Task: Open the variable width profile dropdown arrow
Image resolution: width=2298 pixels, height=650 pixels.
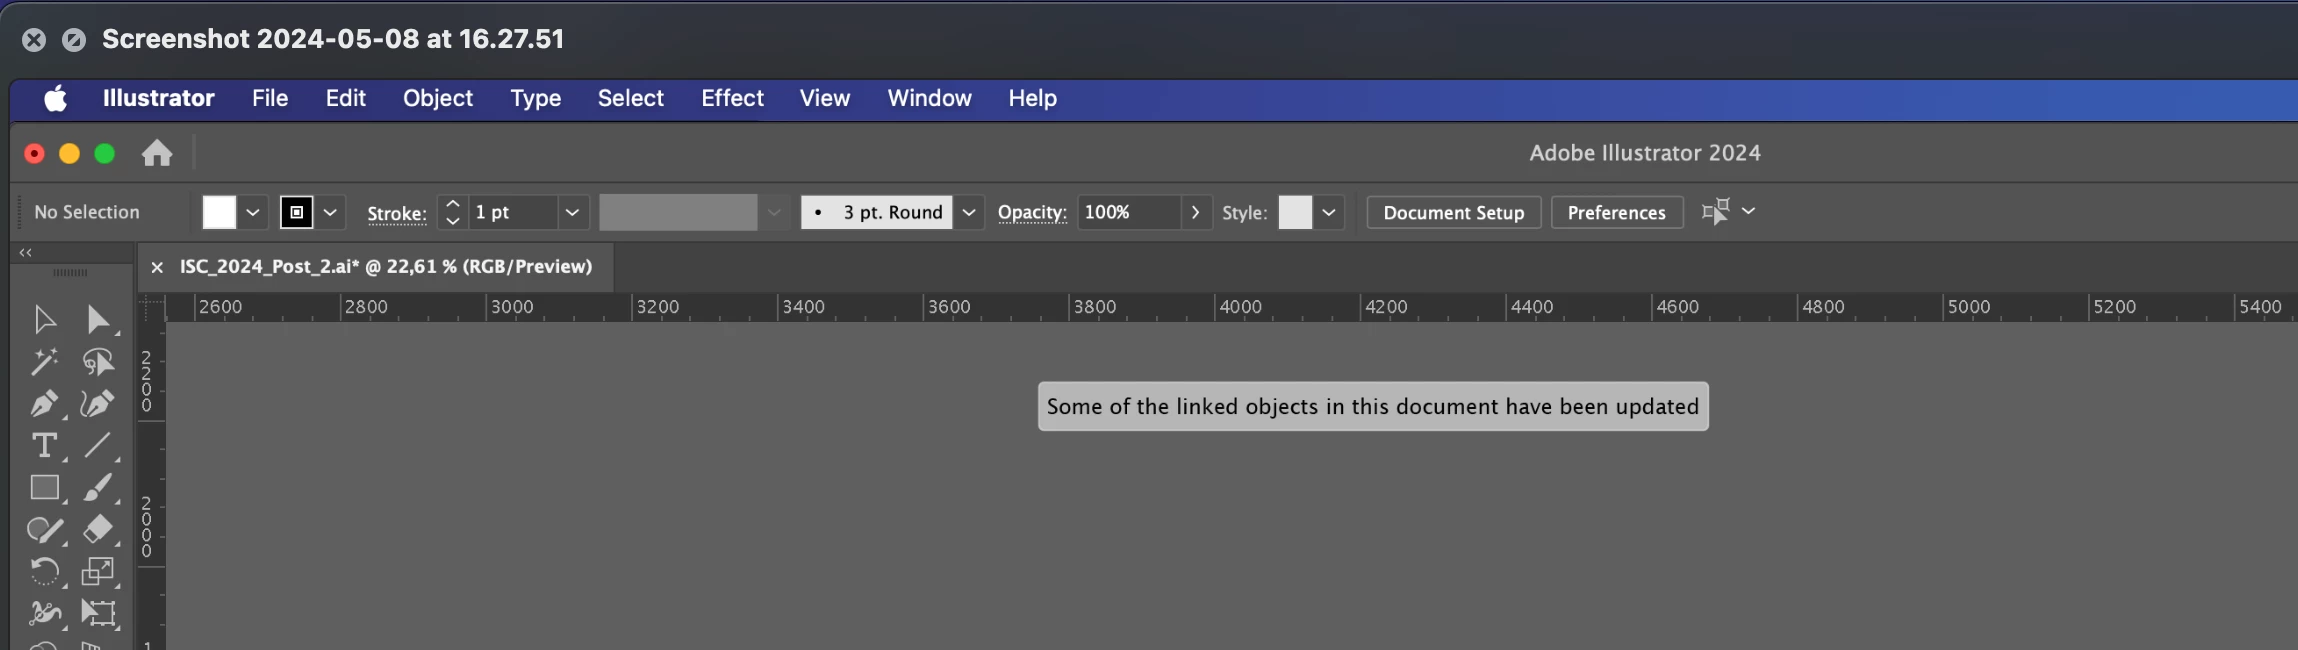Action: click(x=774, y=212)
